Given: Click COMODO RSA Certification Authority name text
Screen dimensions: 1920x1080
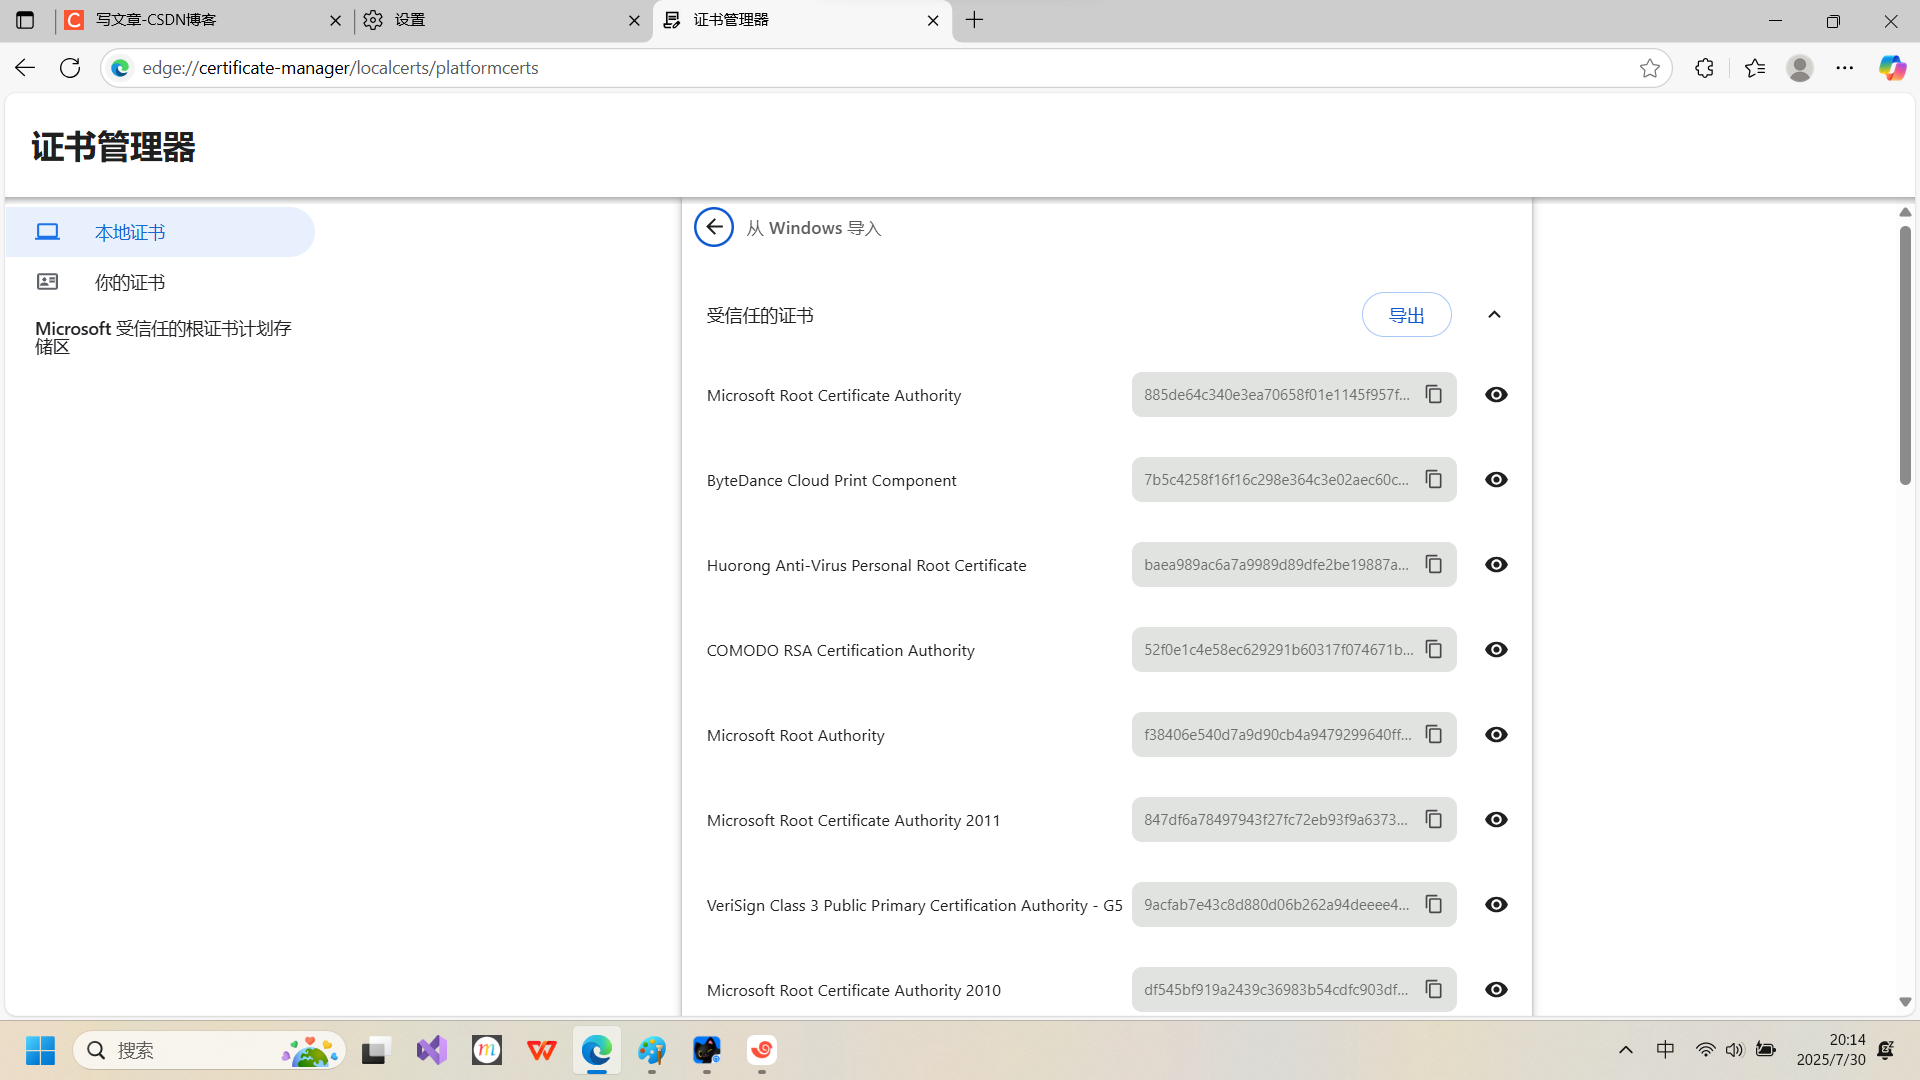Looking at the screenshot, I should point(840,650).
